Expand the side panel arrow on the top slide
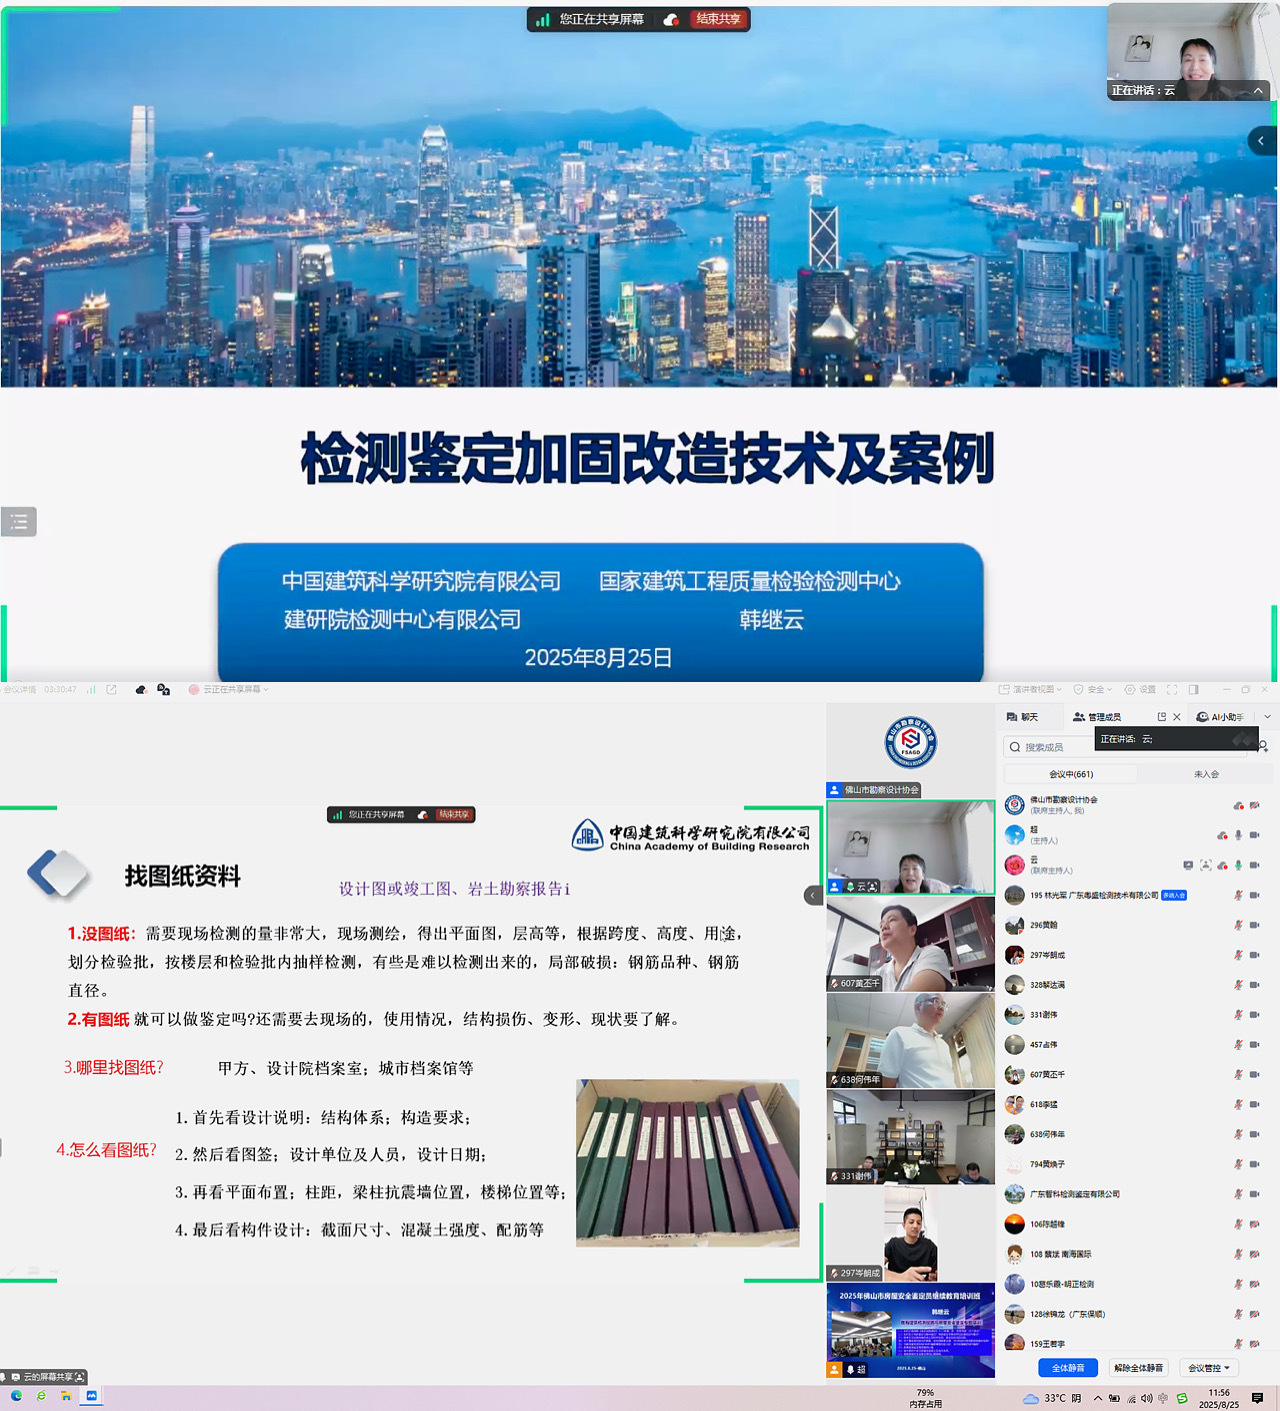 pos(1261,141)
